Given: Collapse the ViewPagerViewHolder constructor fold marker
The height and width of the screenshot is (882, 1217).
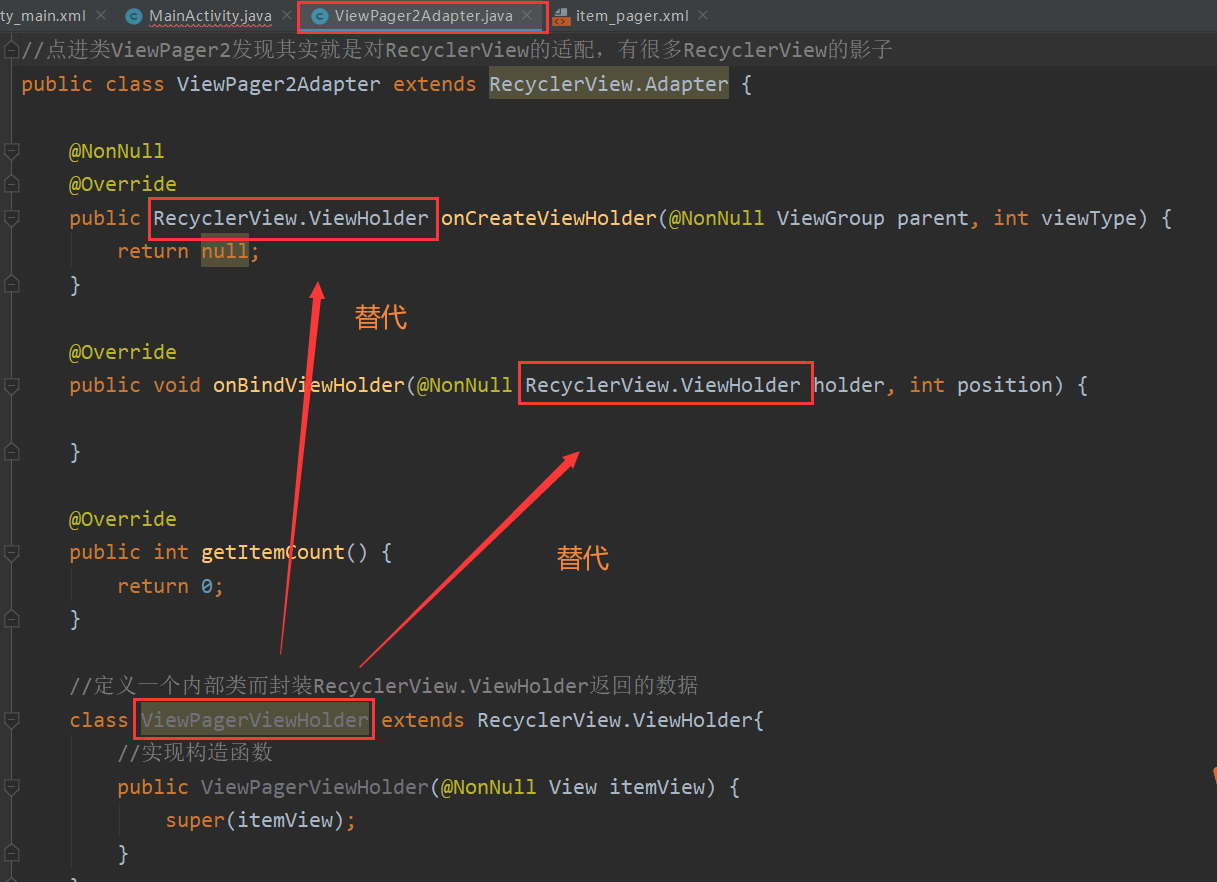Looking at the screenshot, I should [12, 787].
